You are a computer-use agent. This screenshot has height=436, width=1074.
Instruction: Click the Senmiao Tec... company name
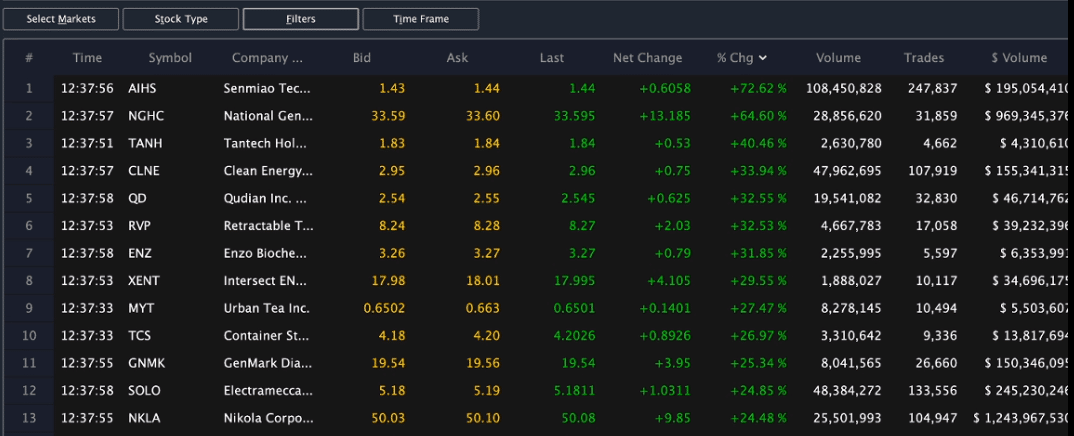point(267,88)
